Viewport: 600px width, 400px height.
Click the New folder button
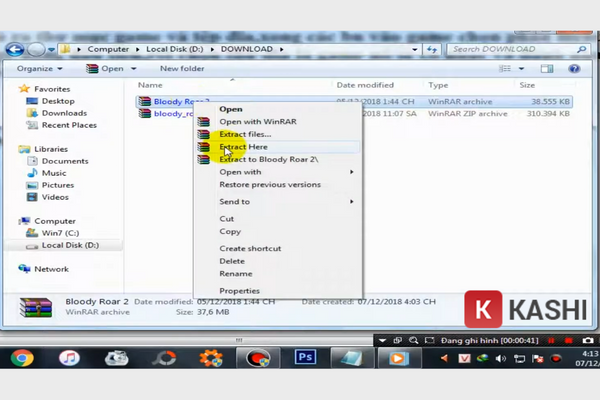coord(181,69)
